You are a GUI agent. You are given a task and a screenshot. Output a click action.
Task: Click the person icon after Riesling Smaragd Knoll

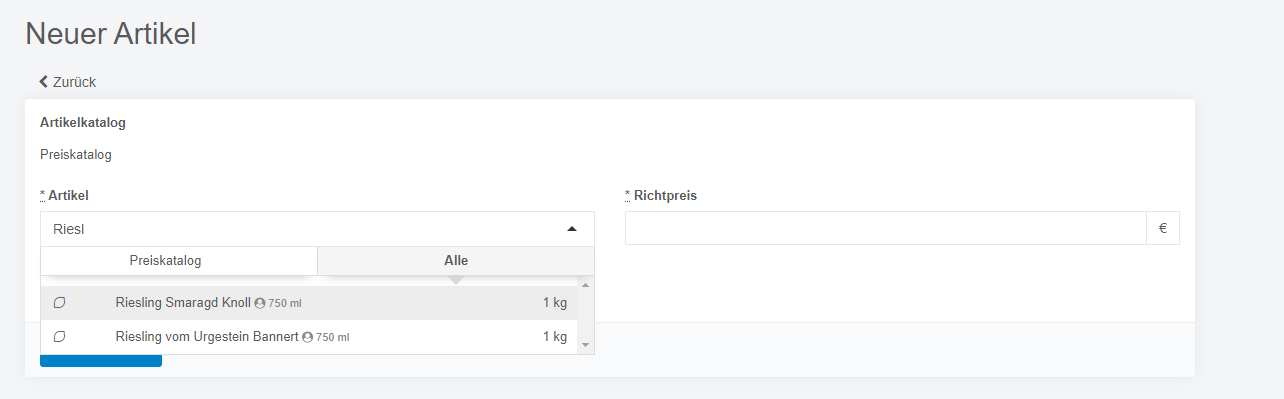pyautogui.click(x=260, y=302)
